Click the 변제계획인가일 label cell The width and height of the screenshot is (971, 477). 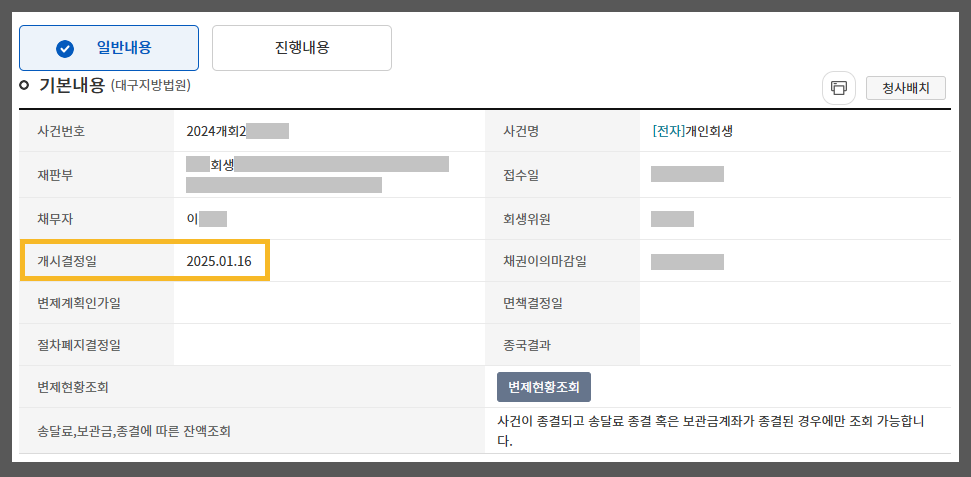coord(97,303)
